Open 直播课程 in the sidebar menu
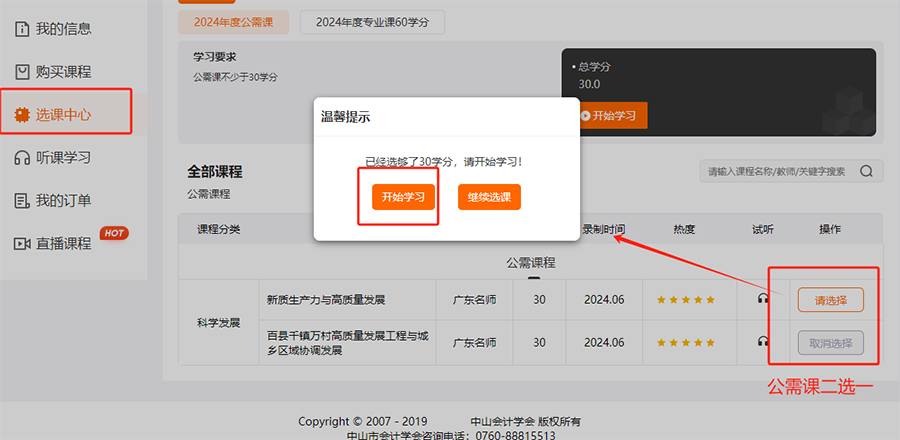 click(x=64, y=244)
